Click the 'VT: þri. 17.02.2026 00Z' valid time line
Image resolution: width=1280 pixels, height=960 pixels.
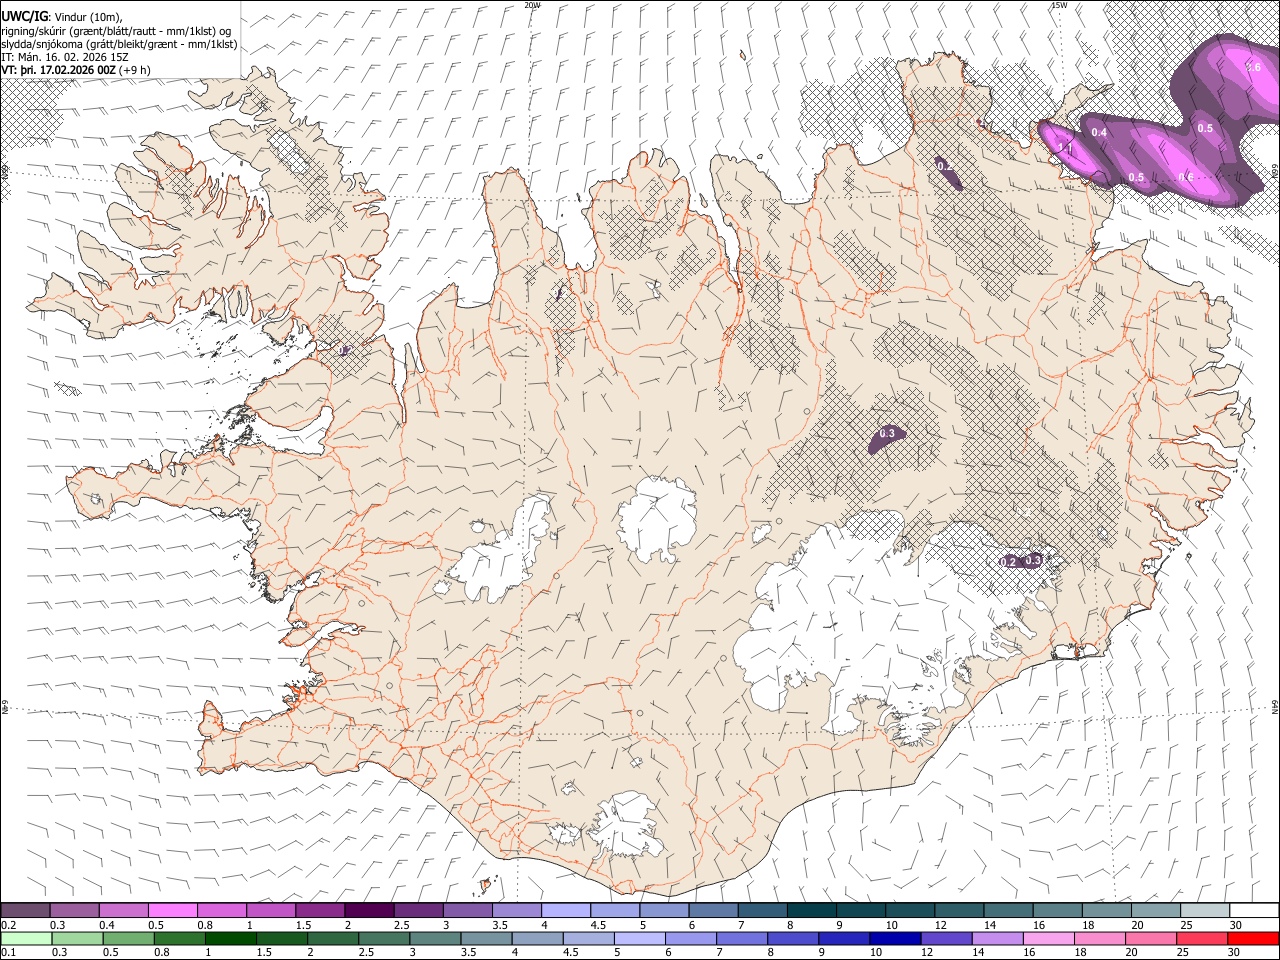[x=76, y=70]
